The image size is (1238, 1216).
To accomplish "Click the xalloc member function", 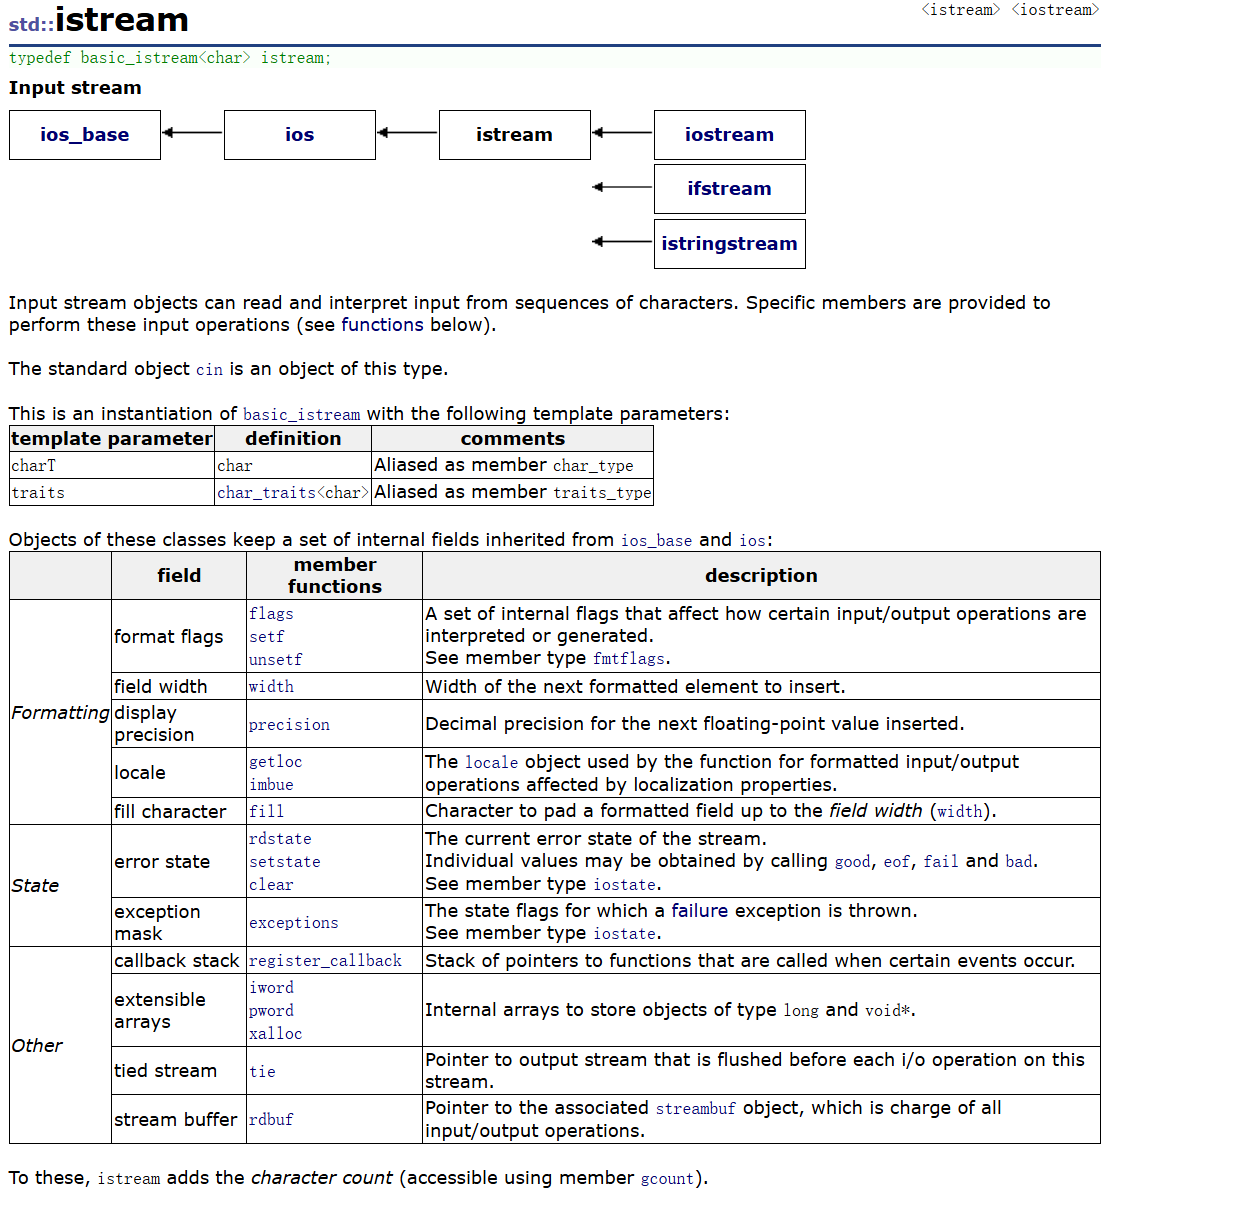I will [x=275, y=1034].
